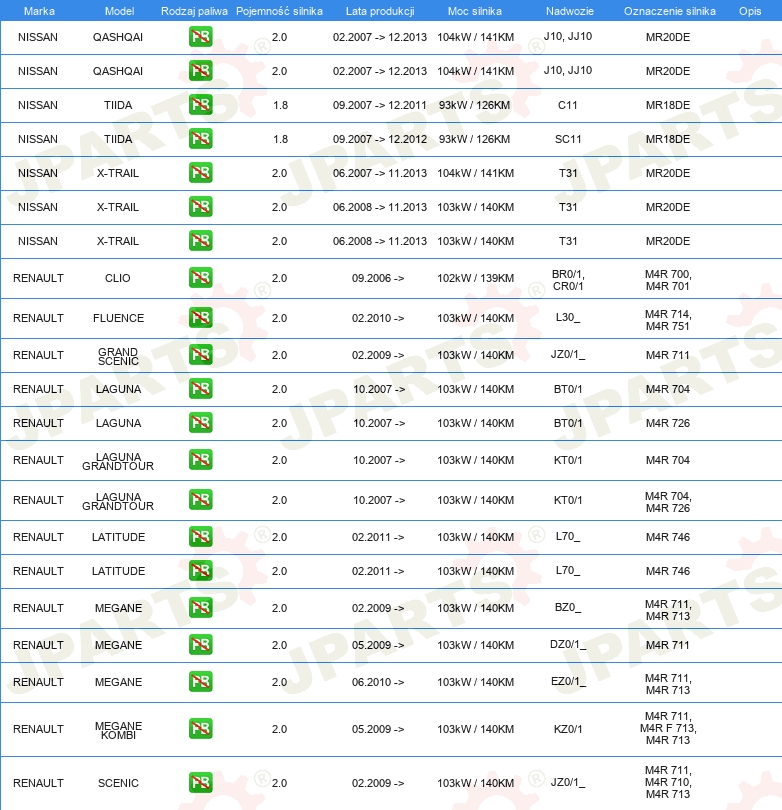This screenshot has height=810, width=782.
Task: Select the MEGANE KOMBI model cell
Action: [118, 730]
